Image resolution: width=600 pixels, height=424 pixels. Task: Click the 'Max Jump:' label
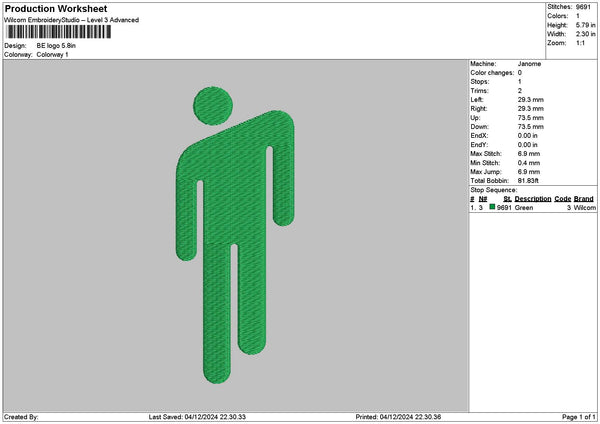click(486, 172)
